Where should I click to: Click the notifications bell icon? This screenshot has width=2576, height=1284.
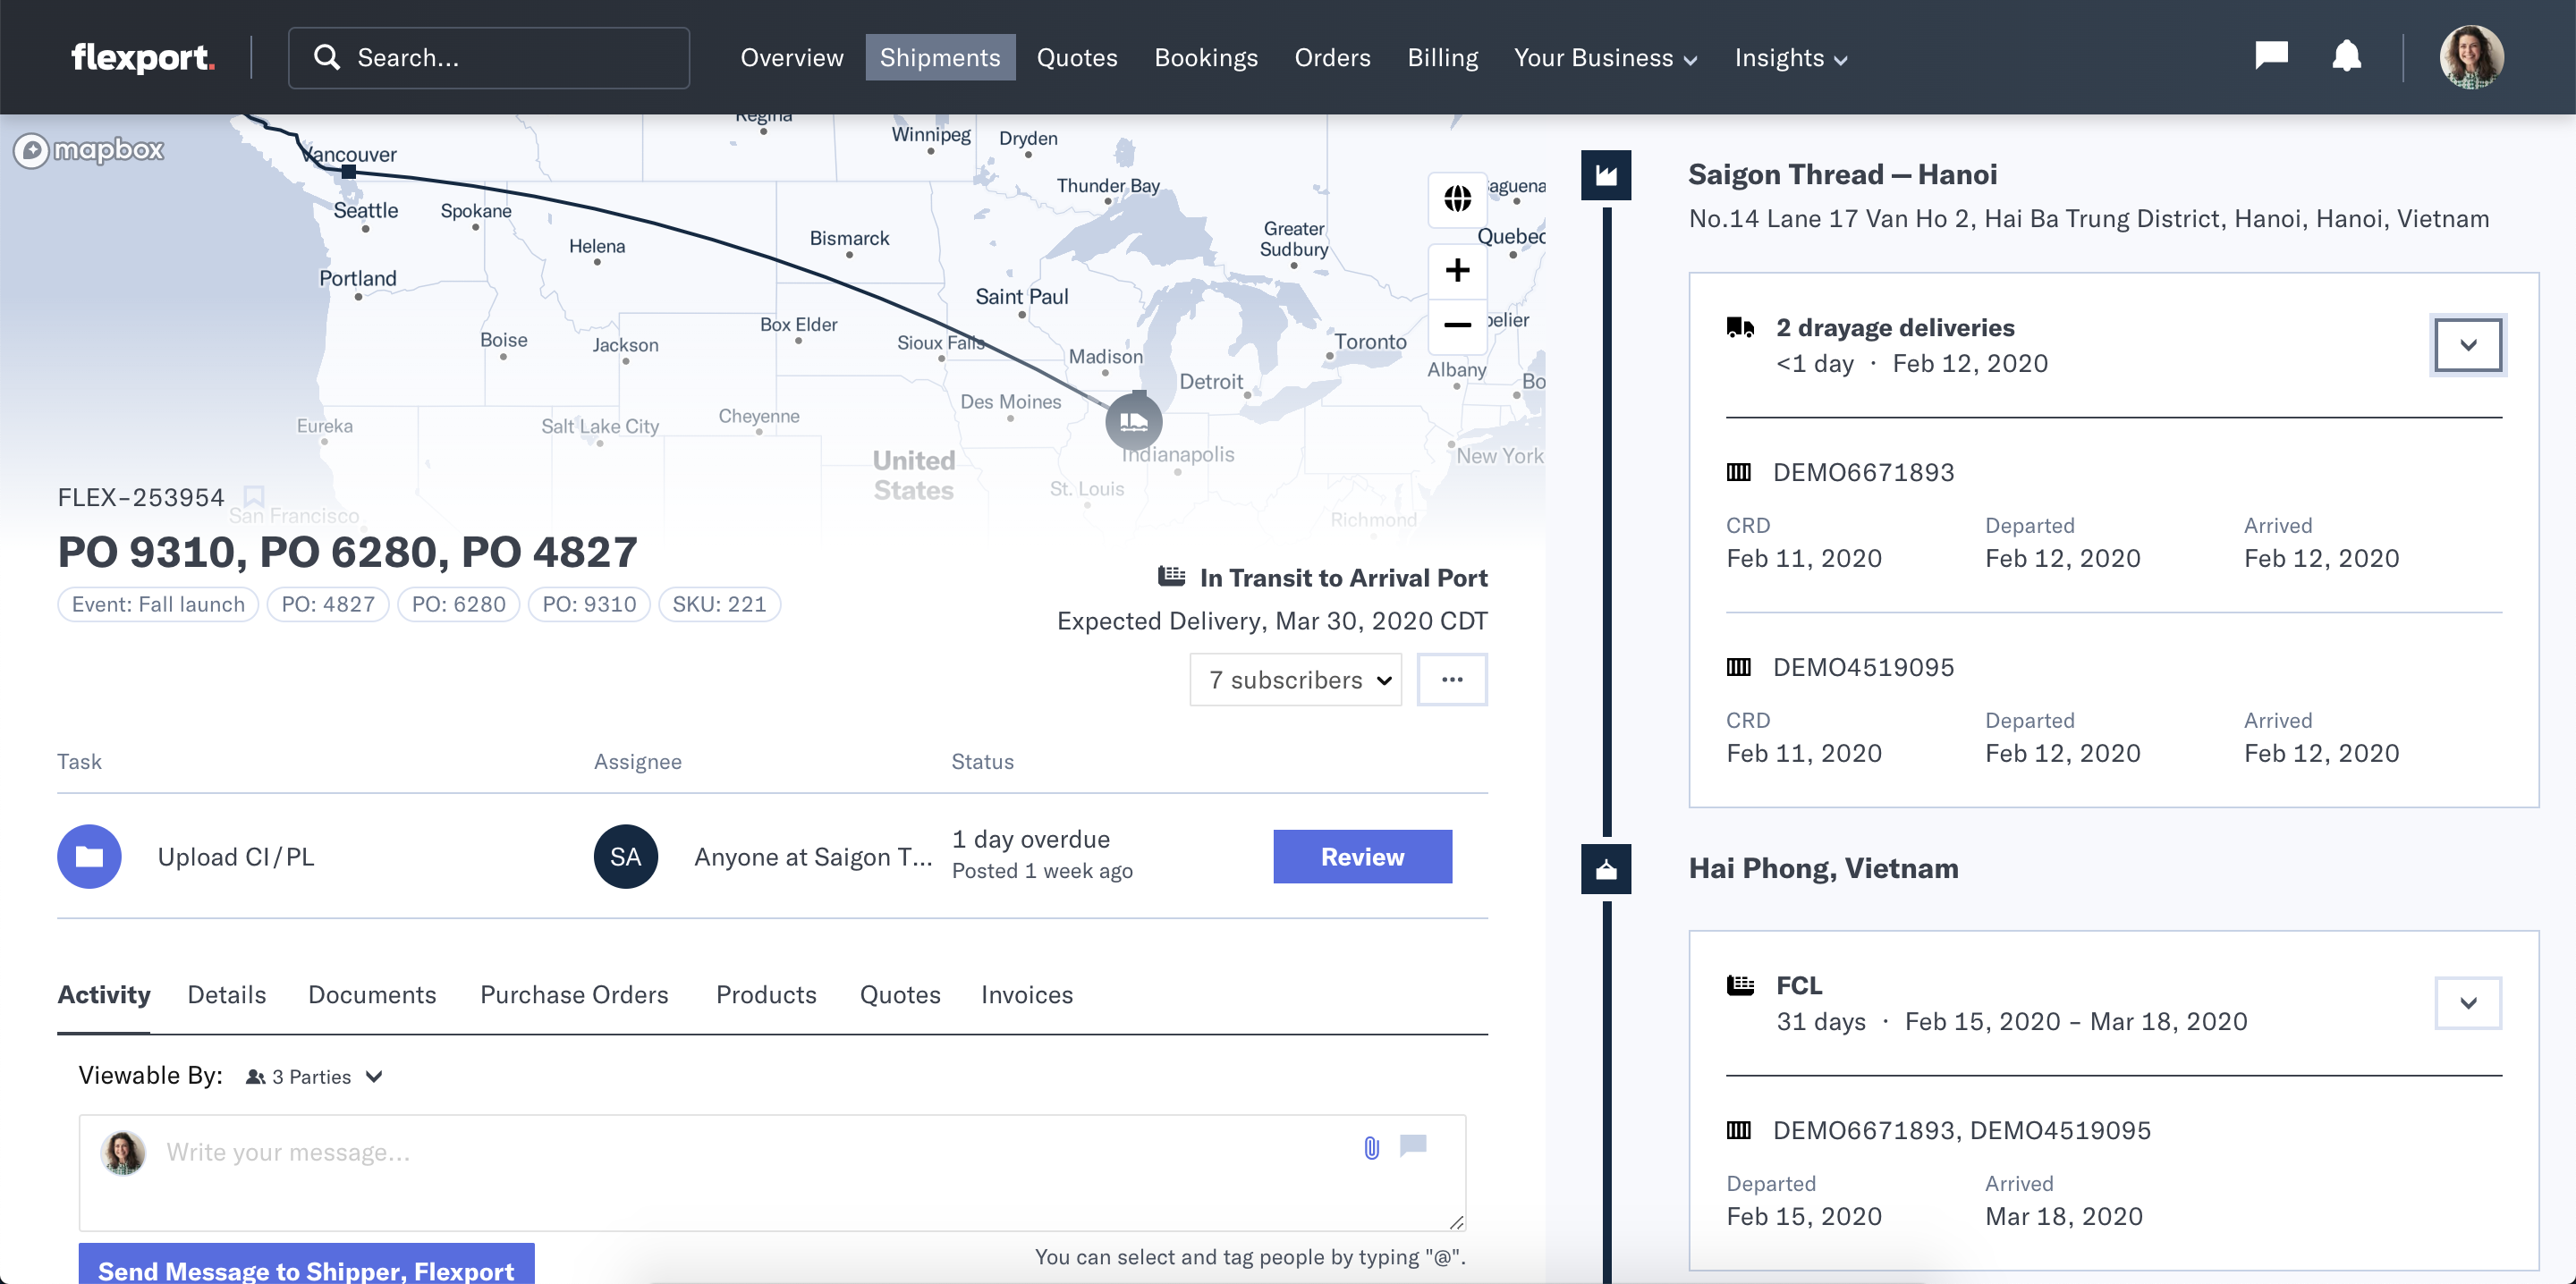click(x=2346, y=56)
